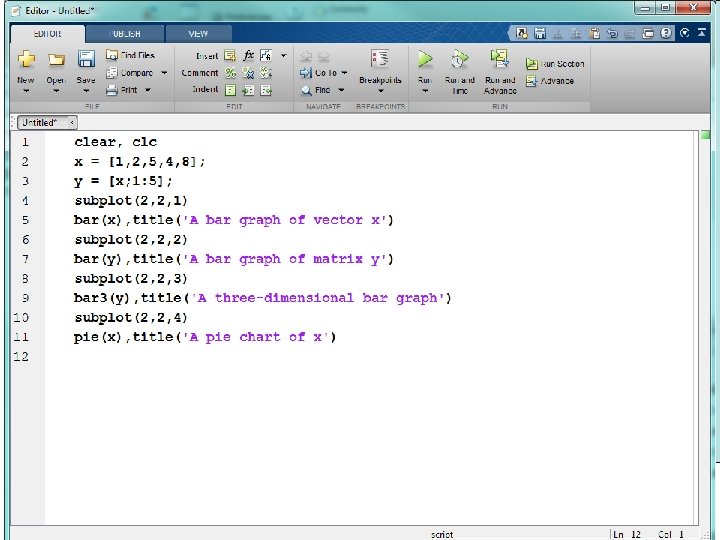
Task: Click the Save floppy disk icon
Action: [x=86, y=59]
